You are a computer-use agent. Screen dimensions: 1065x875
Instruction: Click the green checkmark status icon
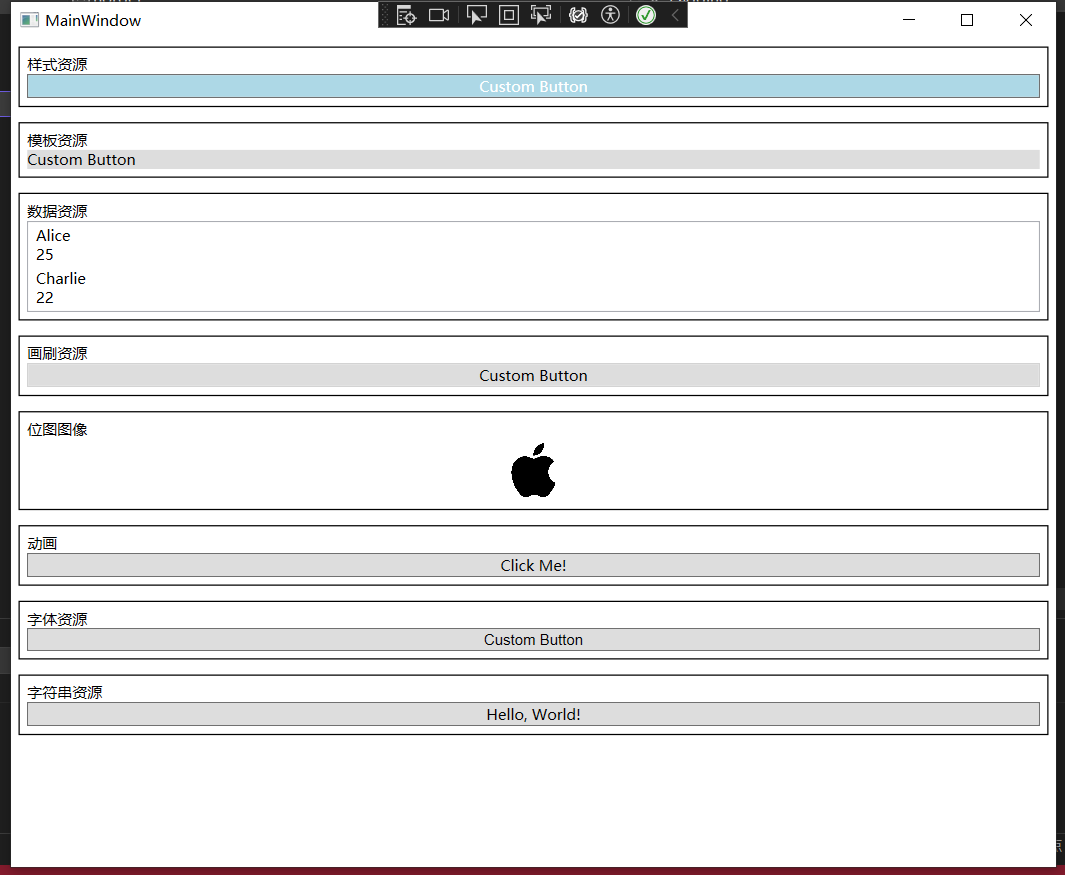click(x=646, y=15)
